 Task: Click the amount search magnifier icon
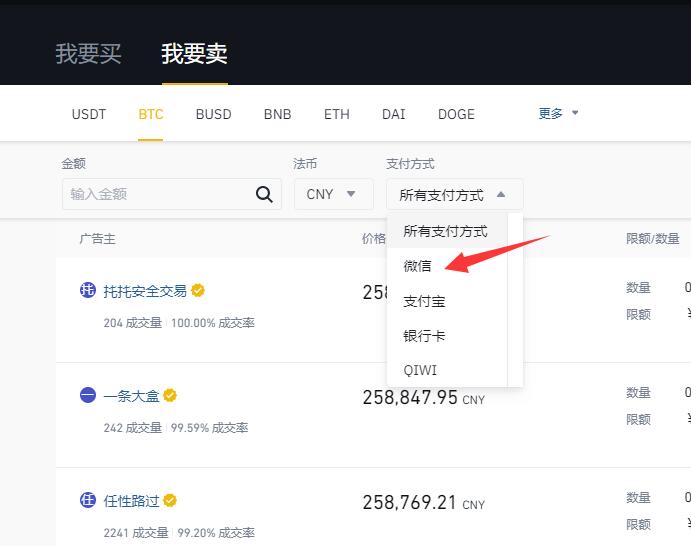[264, 194]
